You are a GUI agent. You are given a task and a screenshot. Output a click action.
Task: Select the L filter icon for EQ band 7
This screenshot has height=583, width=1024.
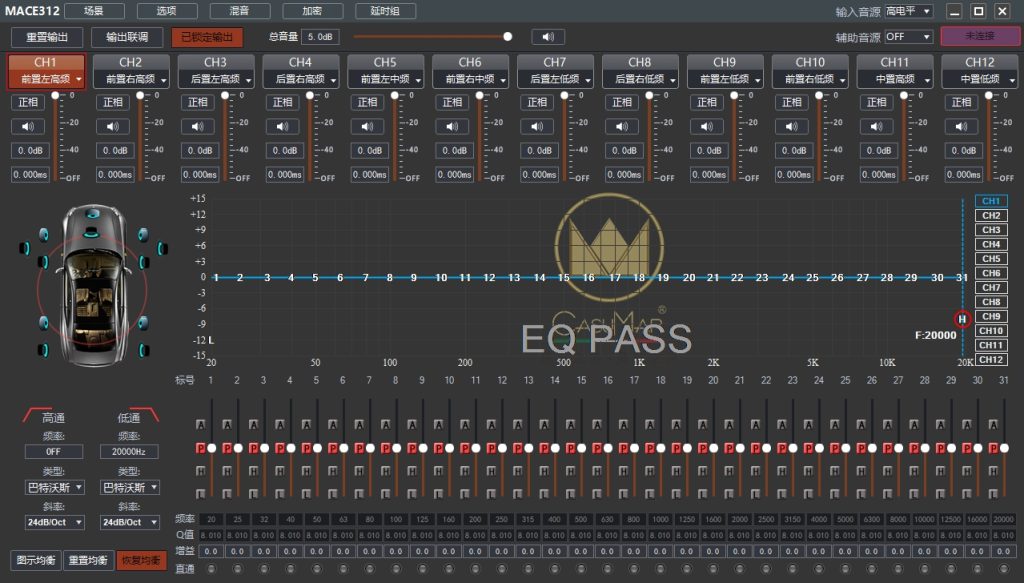pos(359,494)
